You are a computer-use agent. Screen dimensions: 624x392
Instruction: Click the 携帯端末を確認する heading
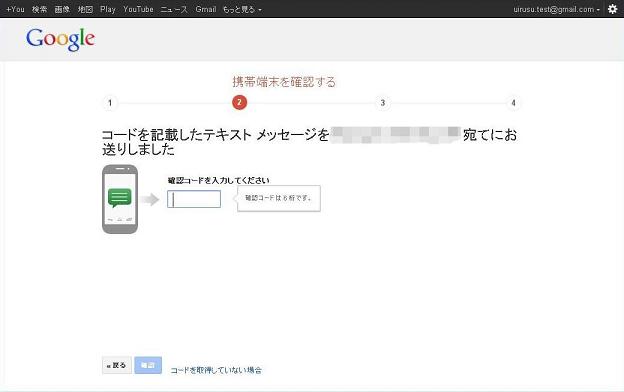pos(284,82)
